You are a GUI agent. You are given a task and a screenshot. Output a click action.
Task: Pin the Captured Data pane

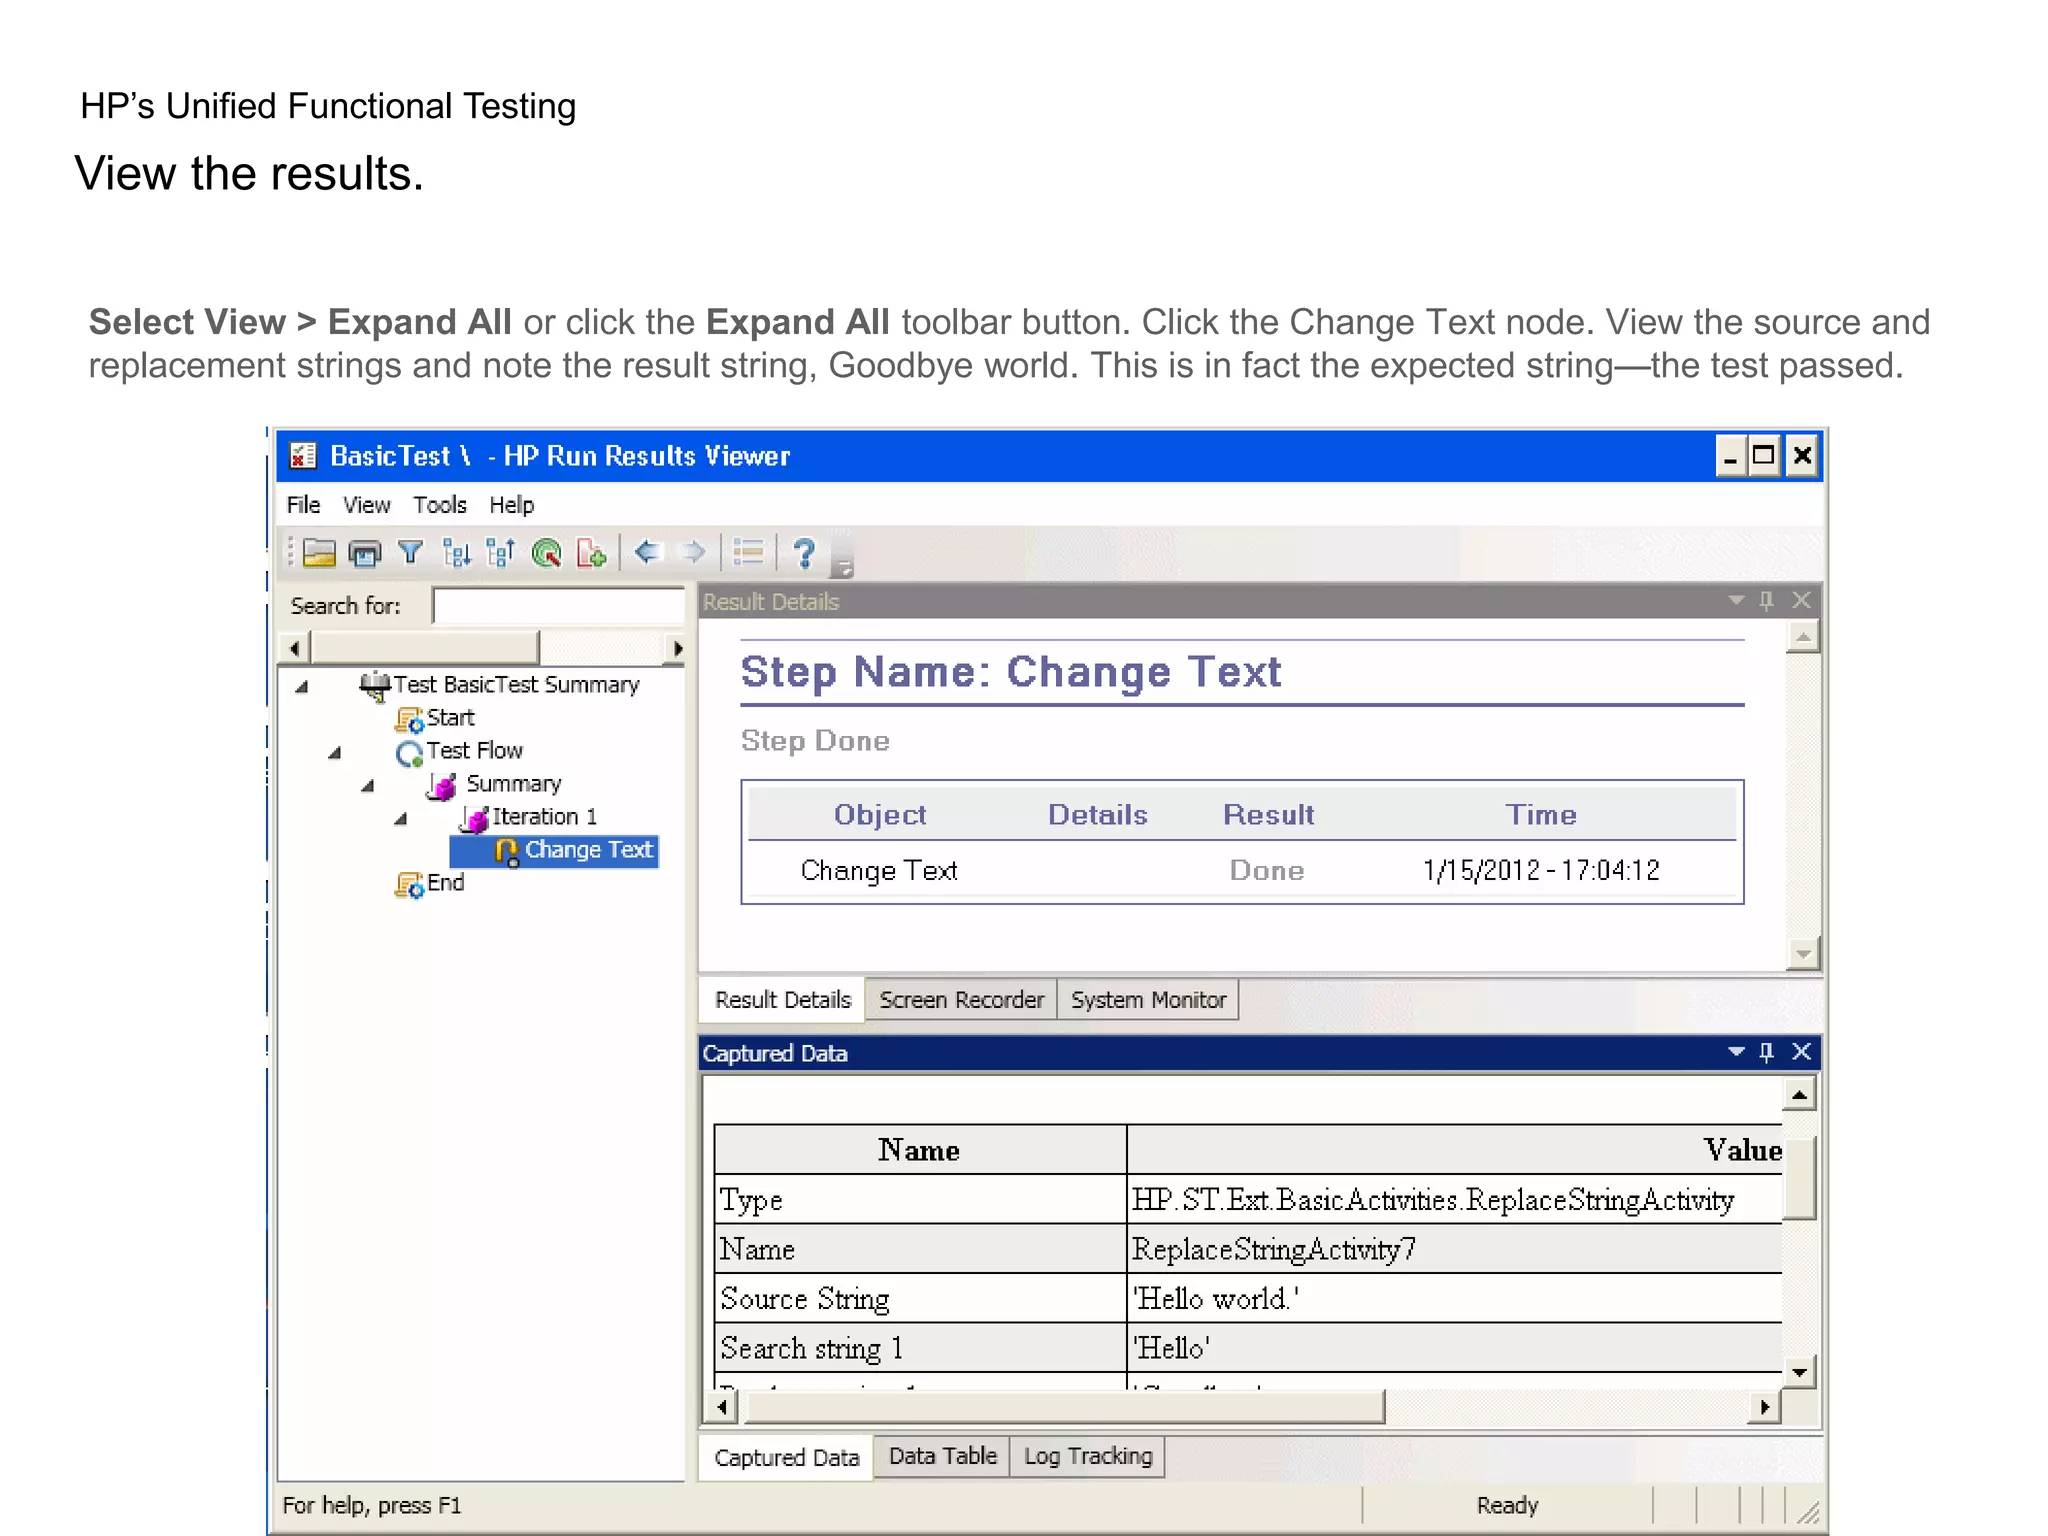point(1766,1051)
